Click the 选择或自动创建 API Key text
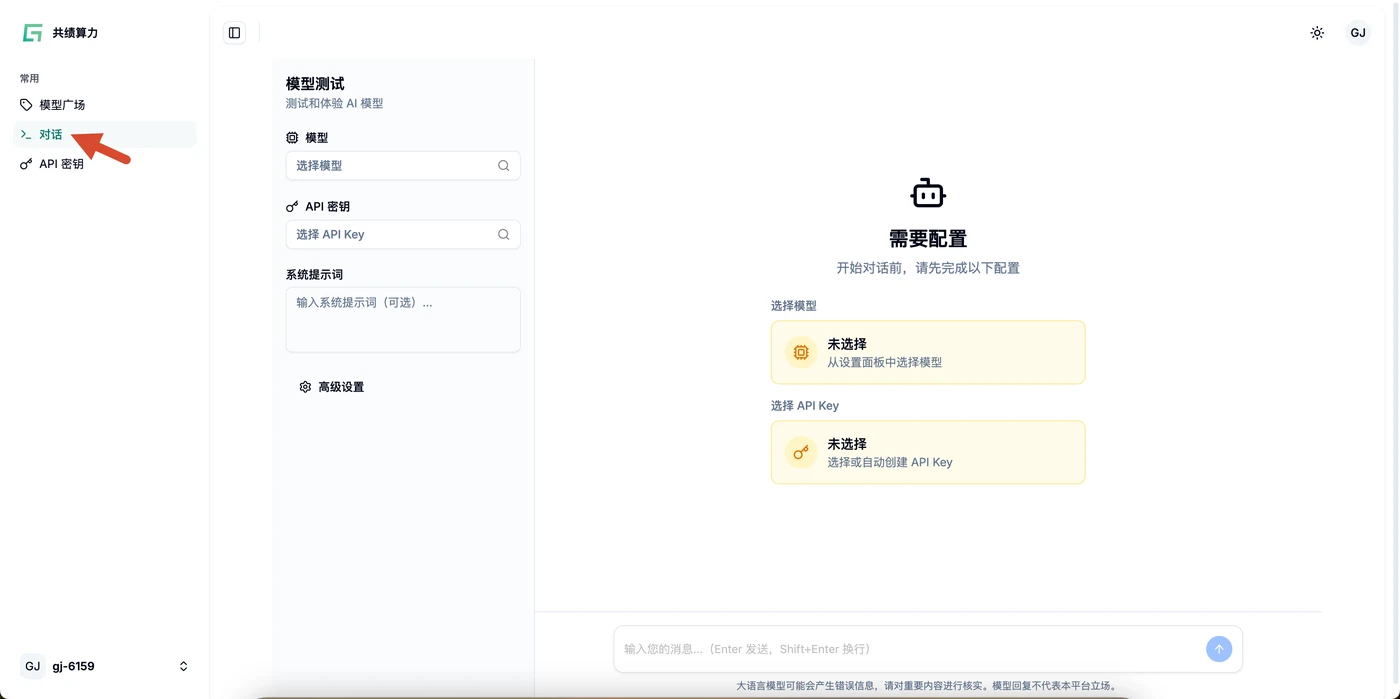This screenshot has width=1400, height=699. click(x=890, y=462)
